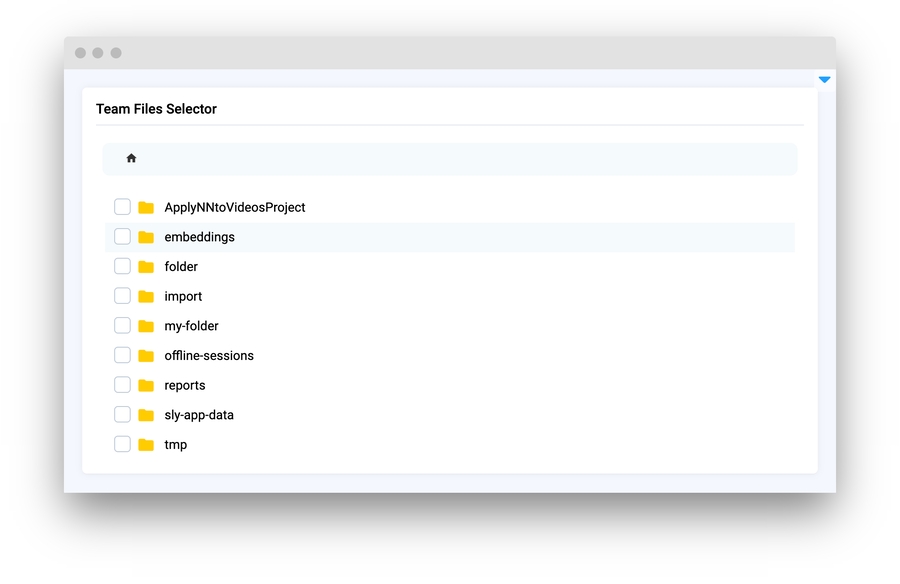Click the import folder icon

146,297
